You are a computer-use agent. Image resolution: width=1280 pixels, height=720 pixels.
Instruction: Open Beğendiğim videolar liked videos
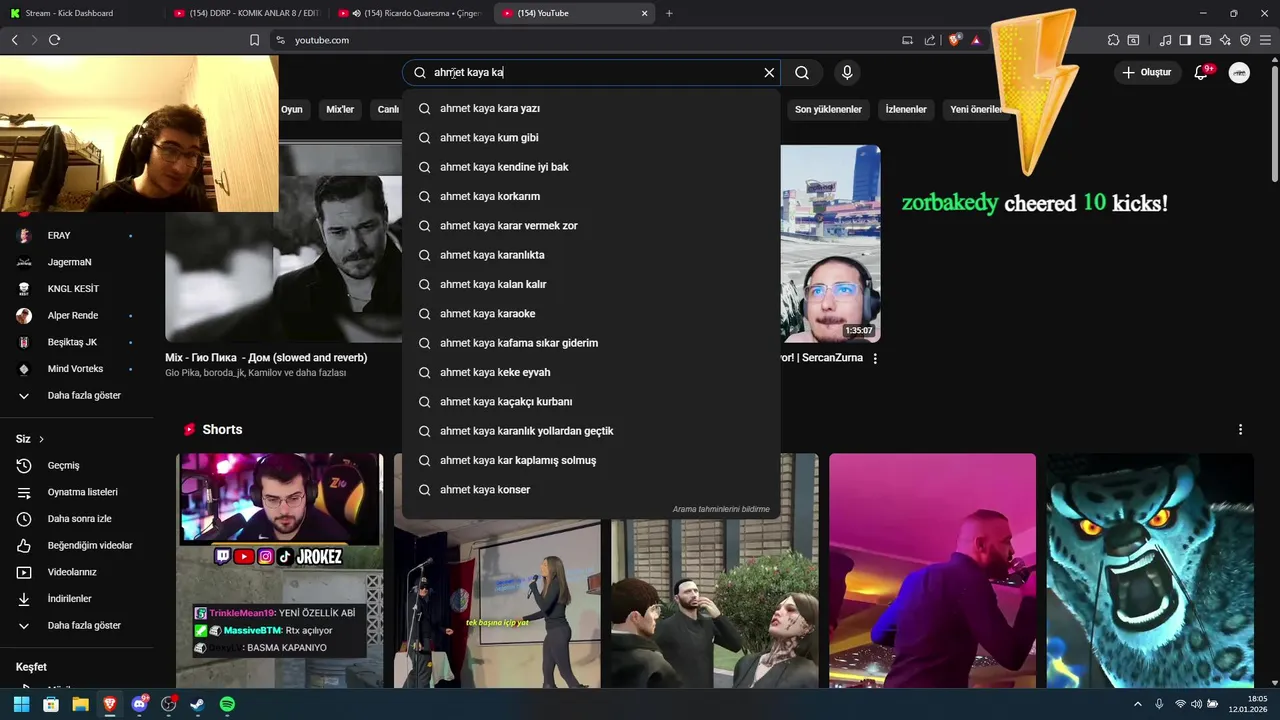click(x=77, y=545)
